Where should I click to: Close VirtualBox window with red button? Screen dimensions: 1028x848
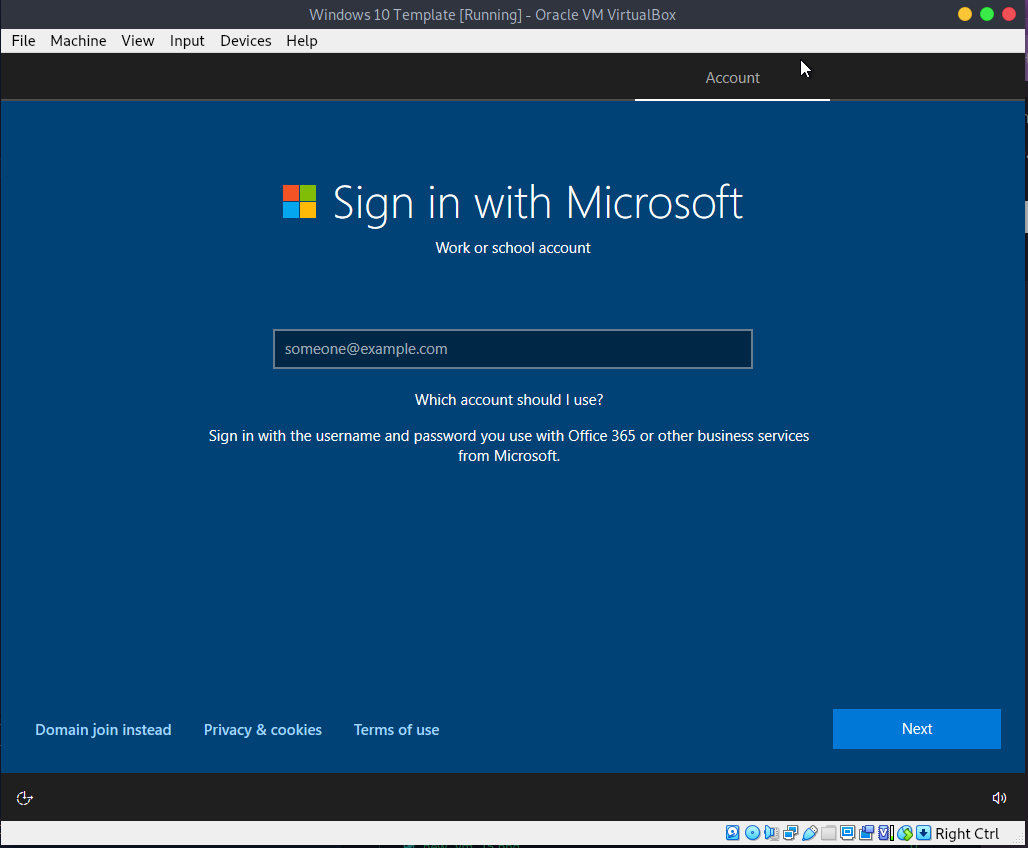coord(1009,14)
